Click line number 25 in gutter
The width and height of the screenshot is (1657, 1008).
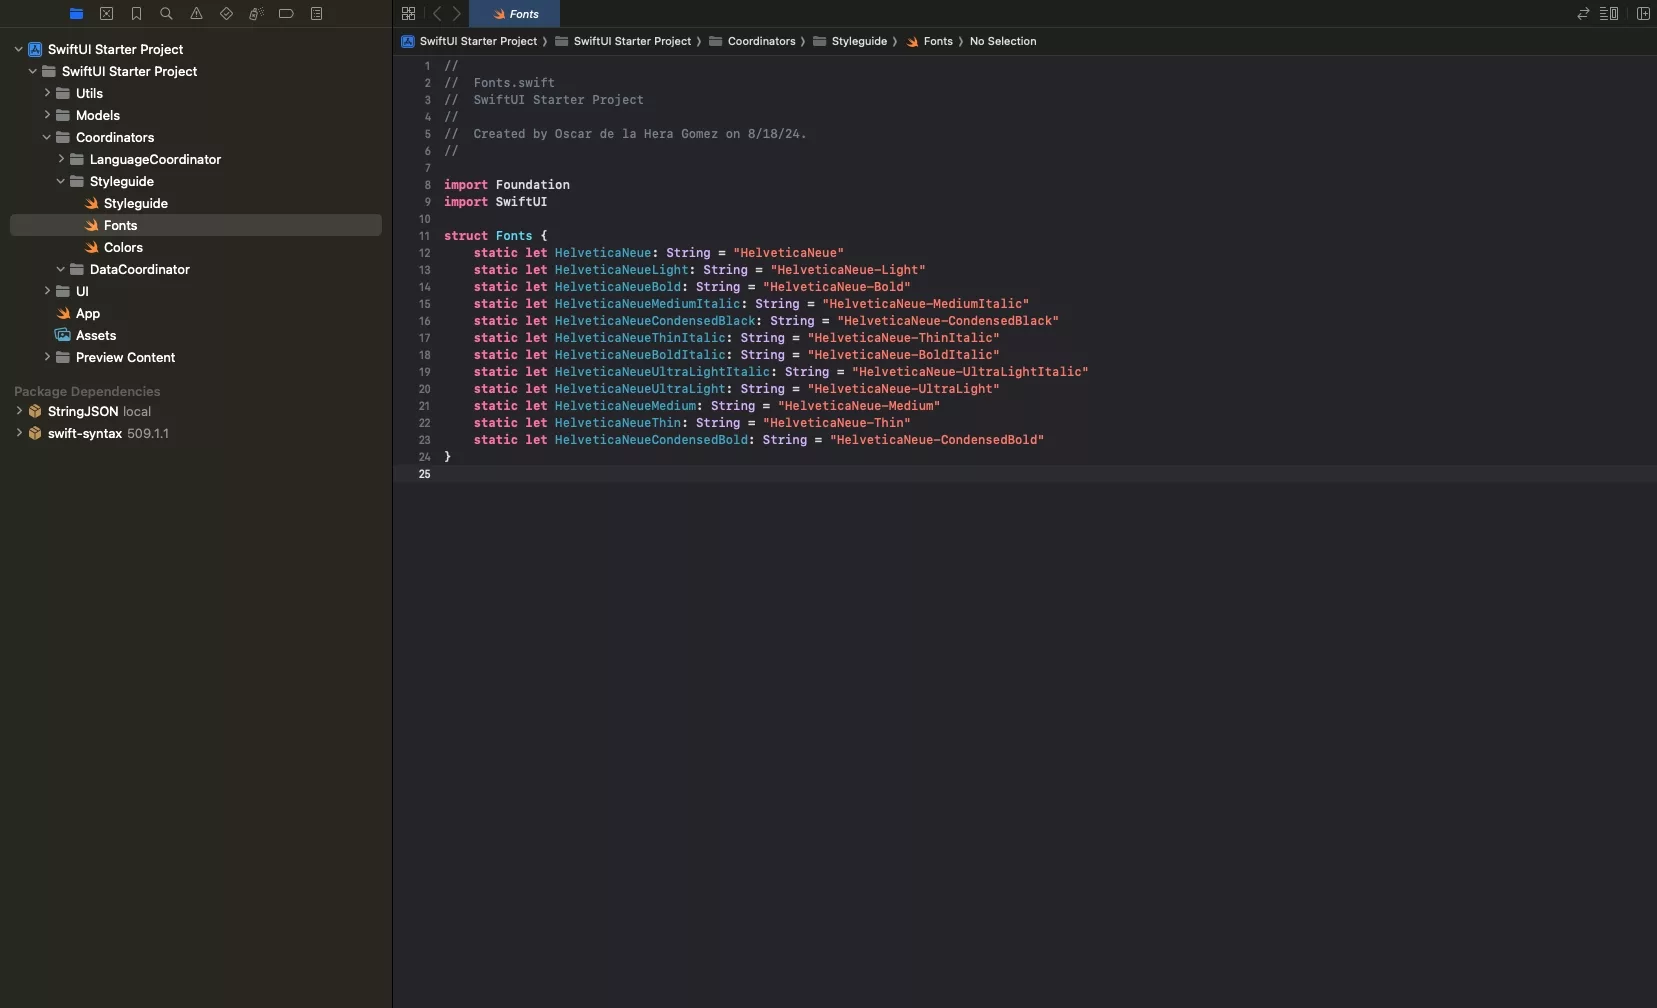424,474
